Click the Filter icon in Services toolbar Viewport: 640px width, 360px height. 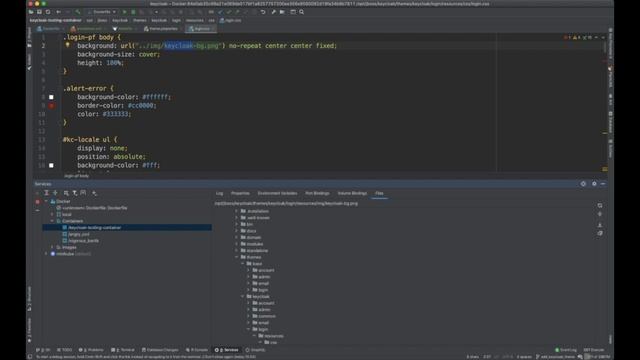coord(75,193)
